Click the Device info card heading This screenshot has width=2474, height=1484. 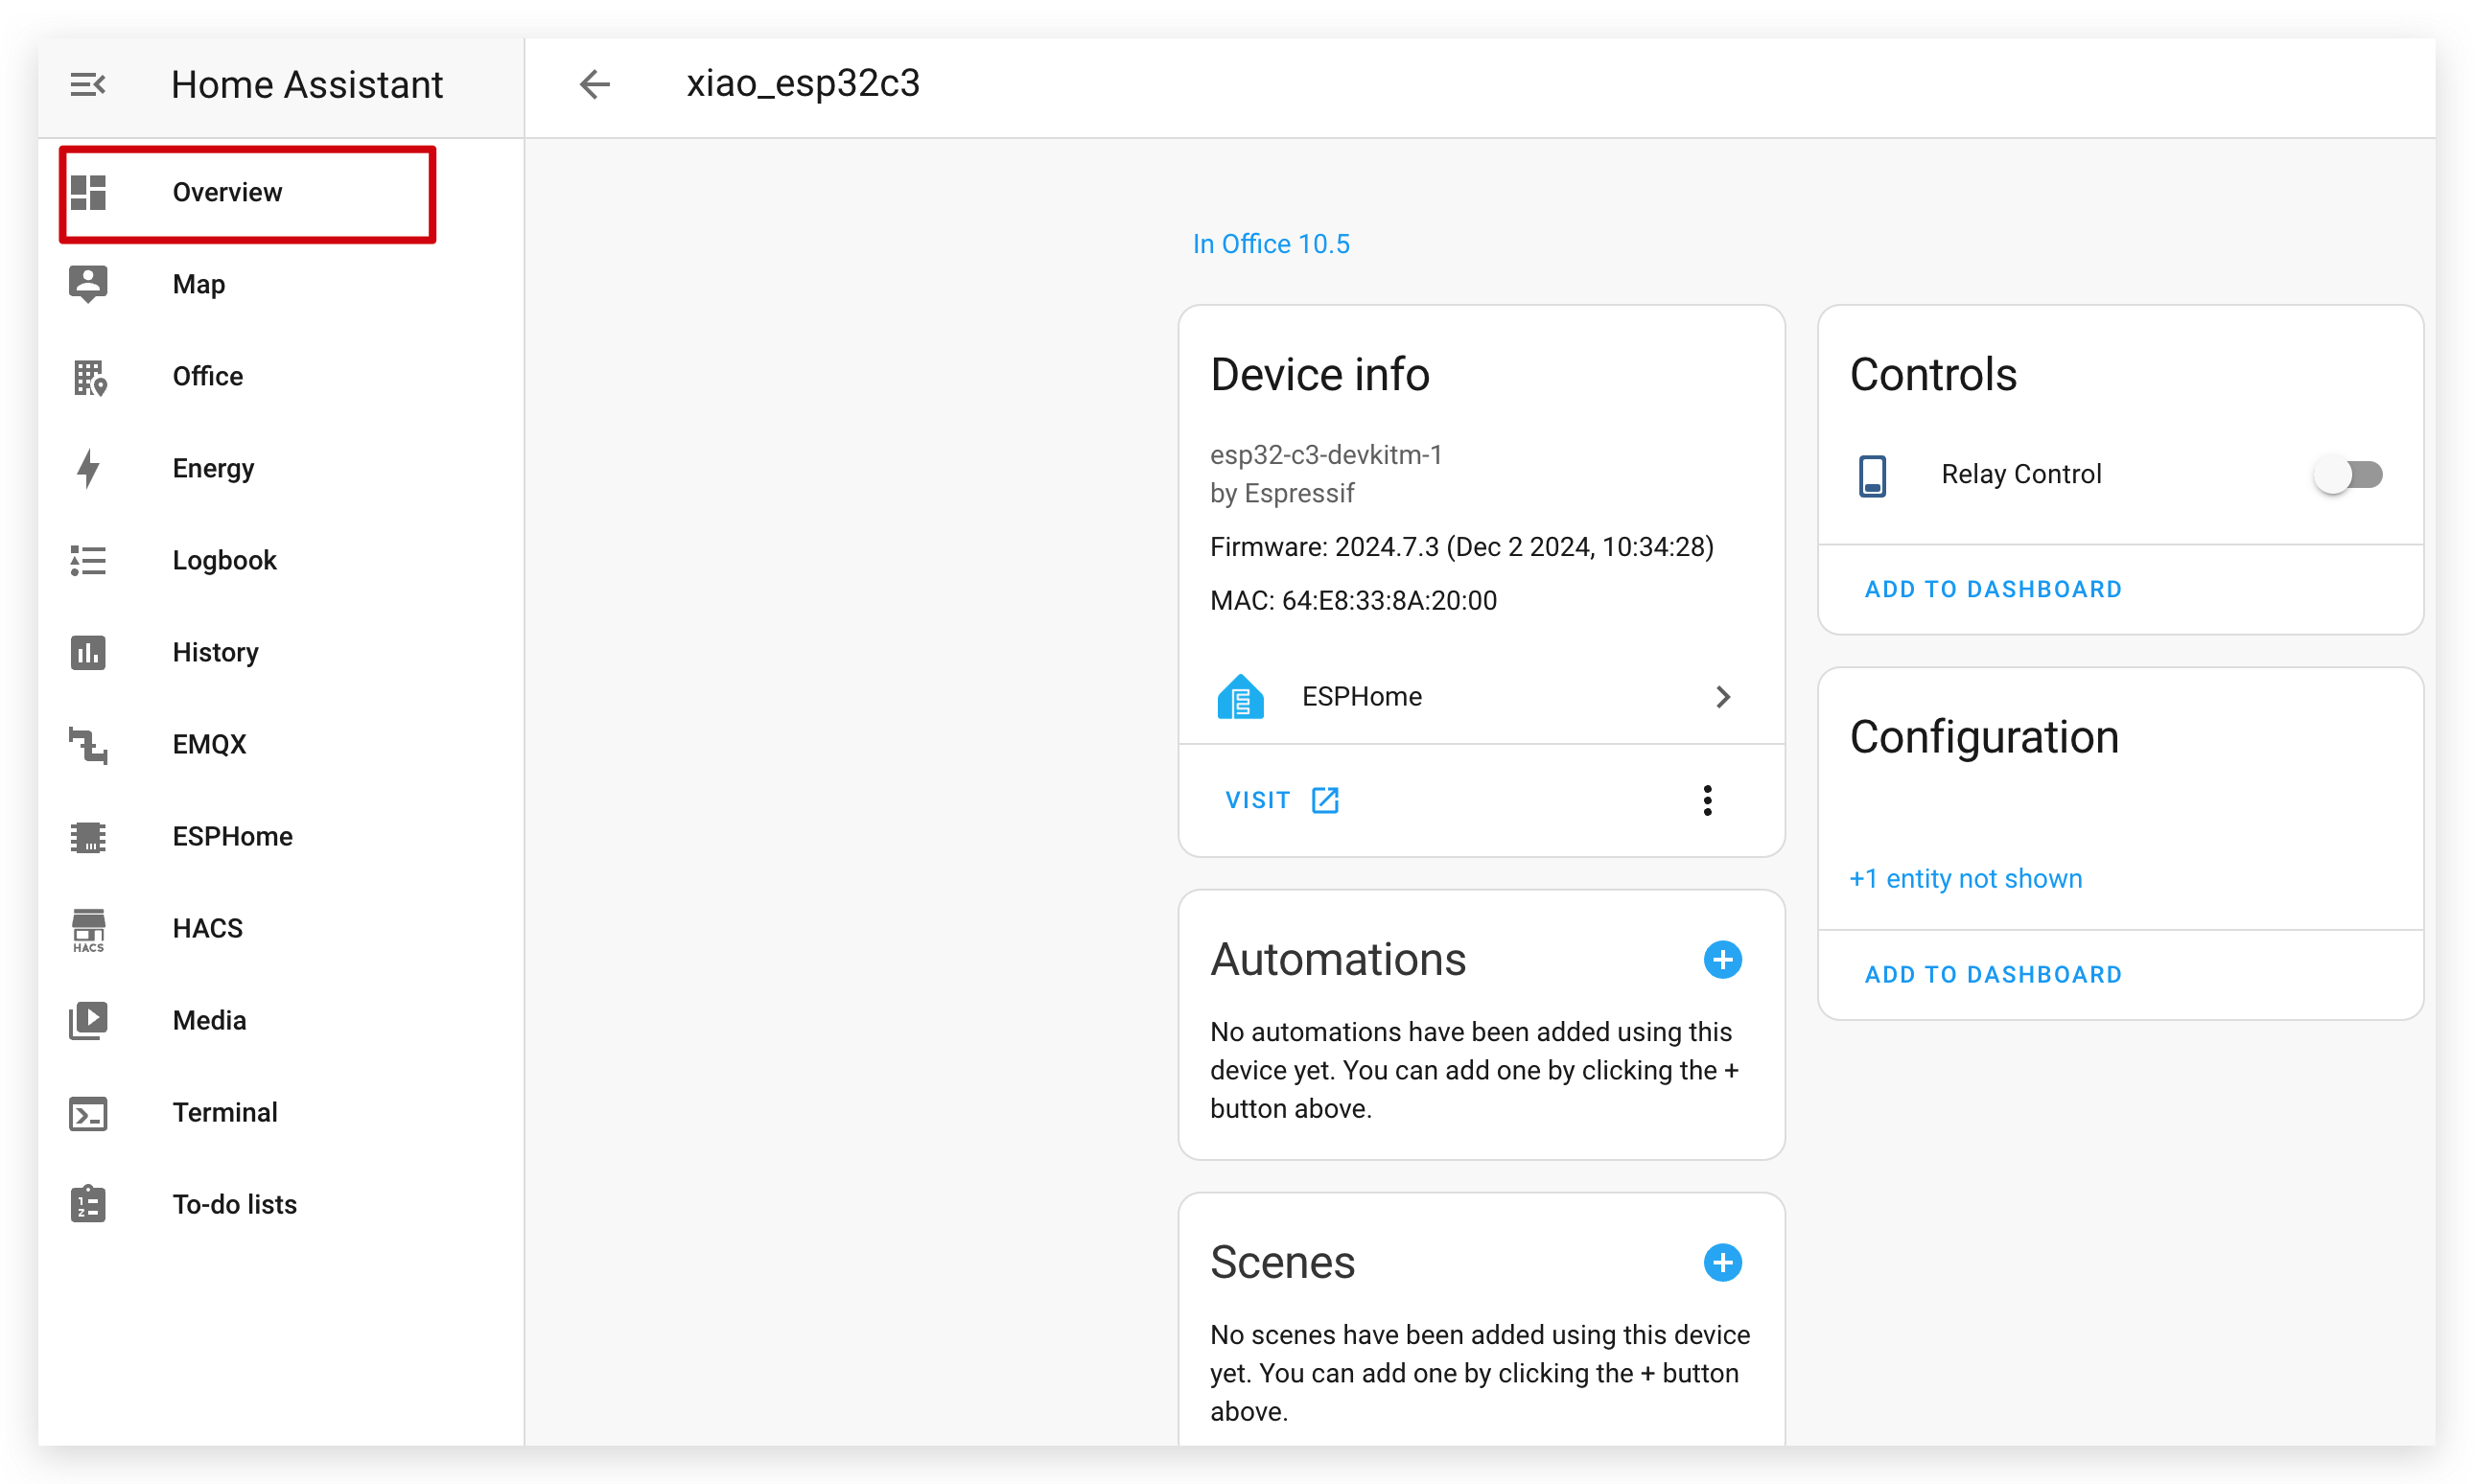pyautogui.click(x=1319, y=375)
